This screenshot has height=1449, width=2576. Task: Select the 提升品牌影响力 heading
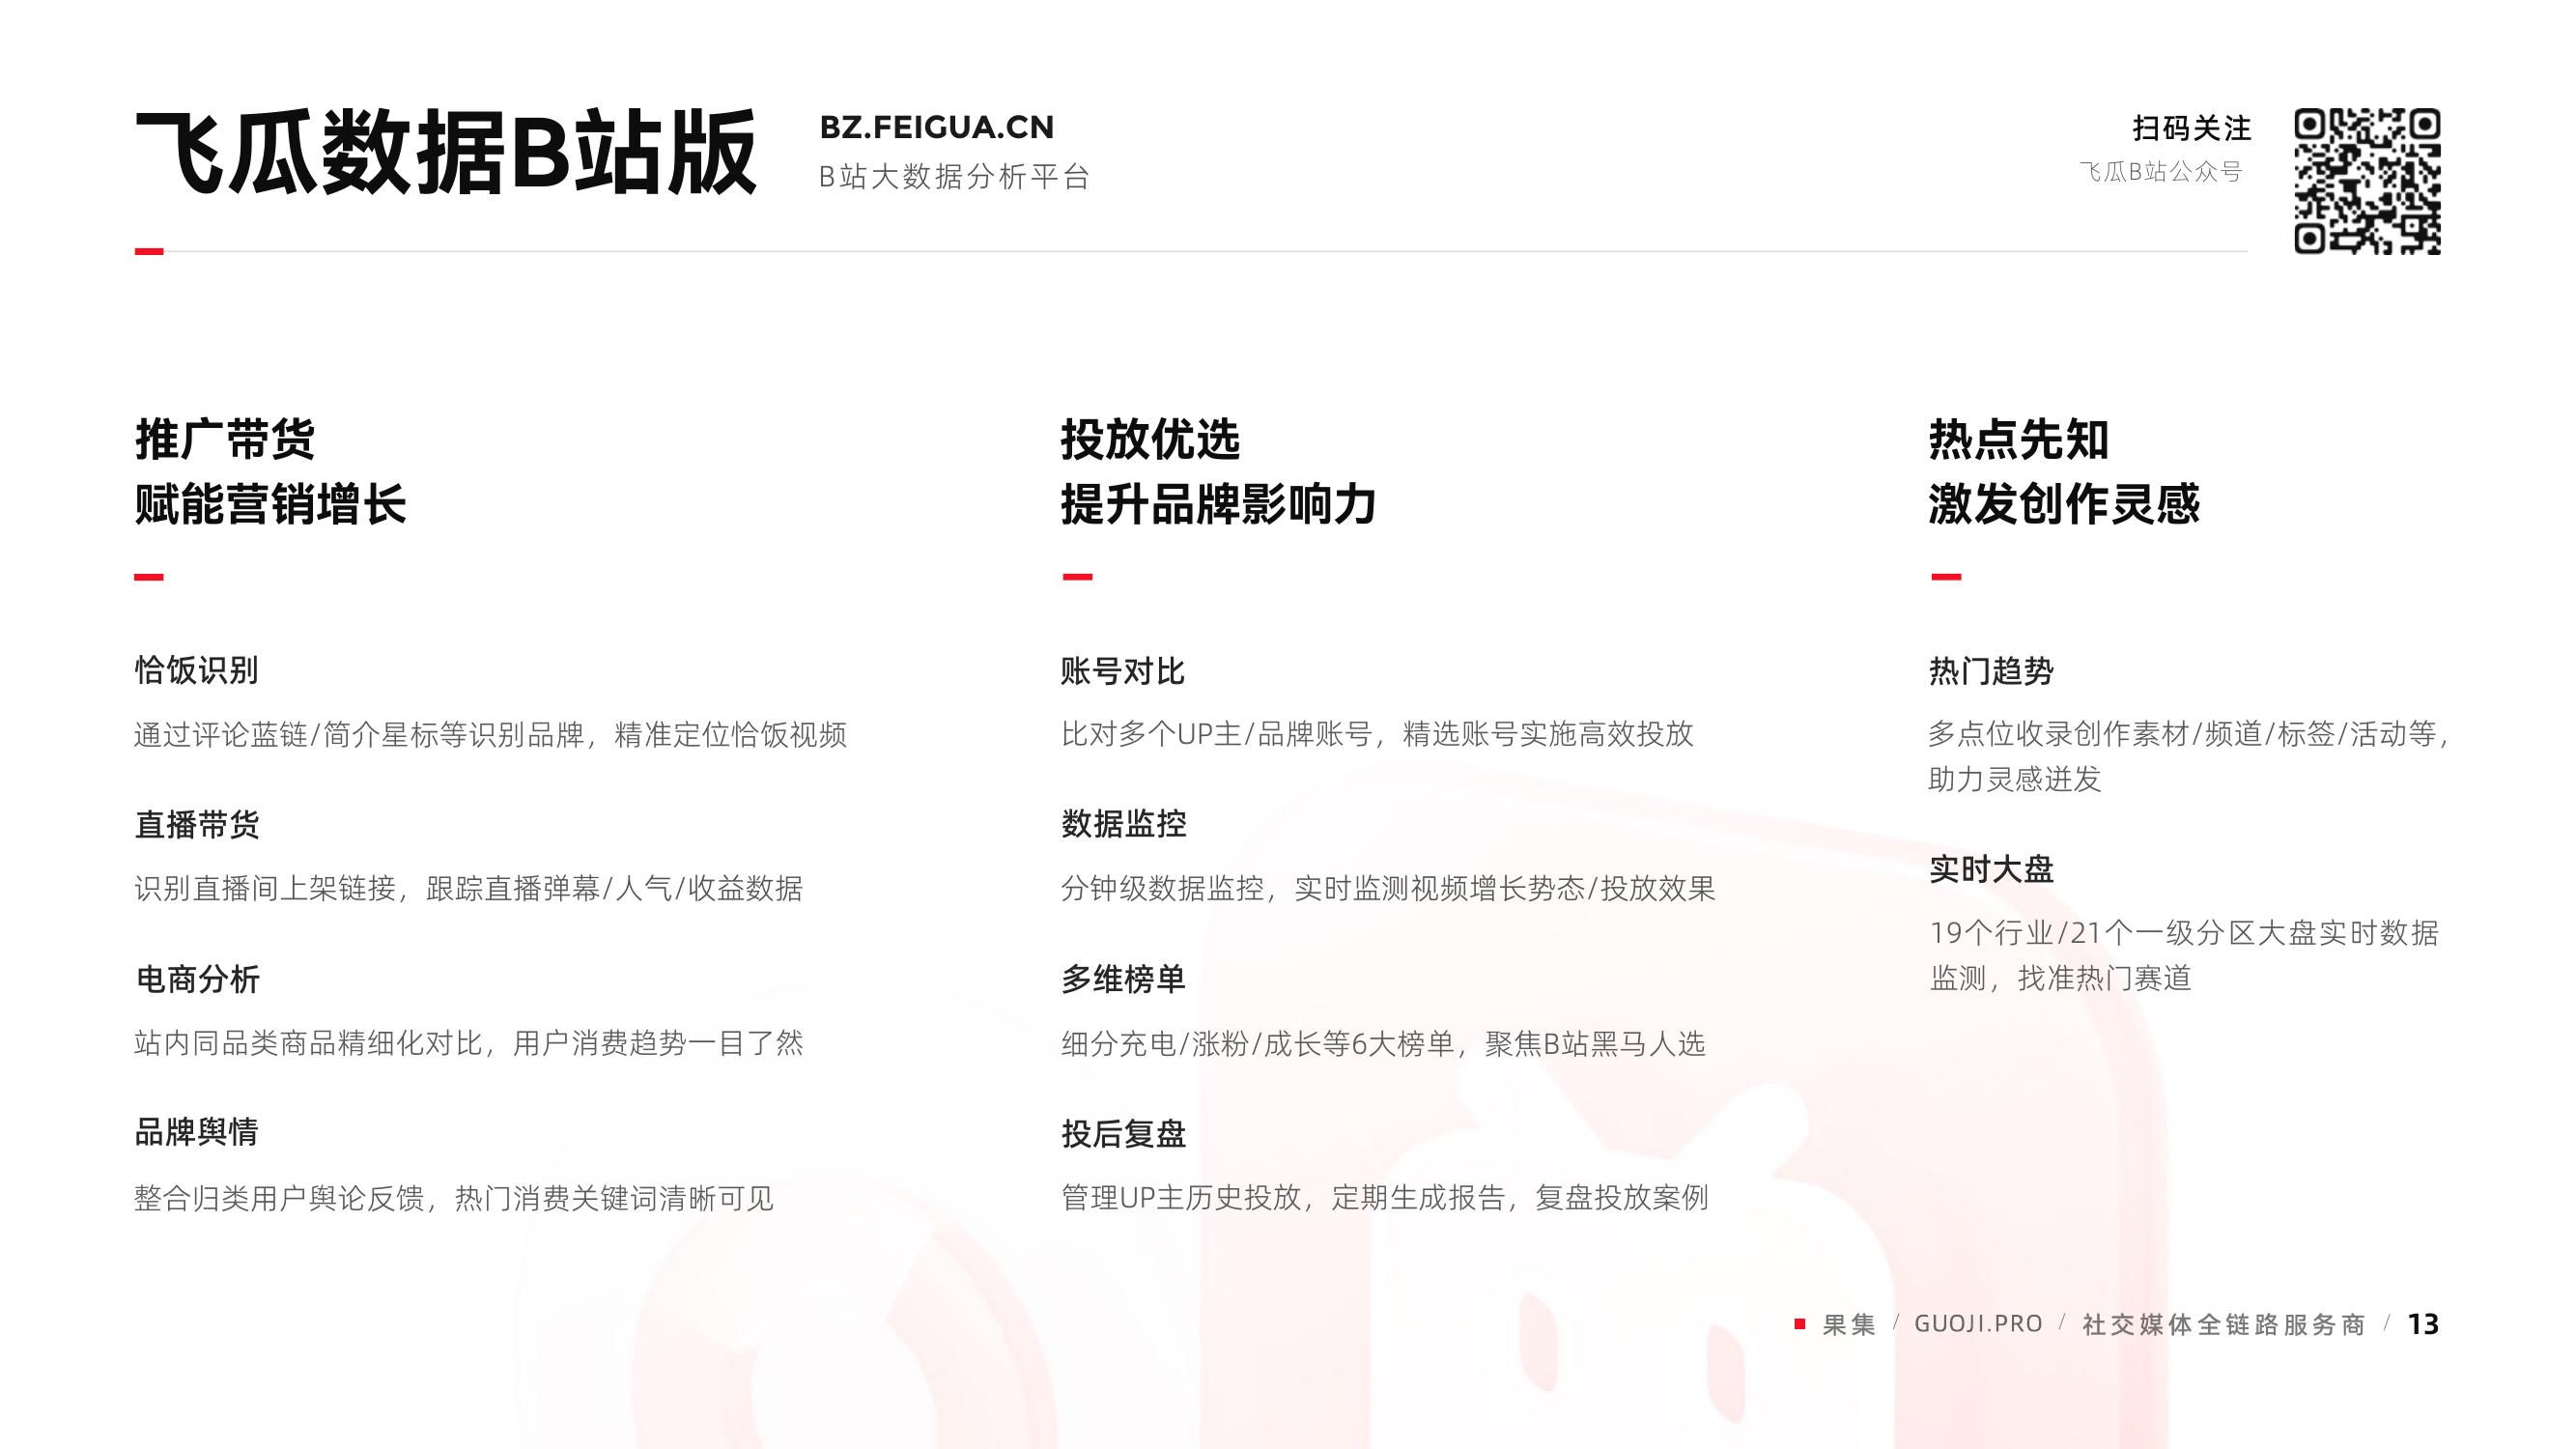click(x=1218, y=503)
